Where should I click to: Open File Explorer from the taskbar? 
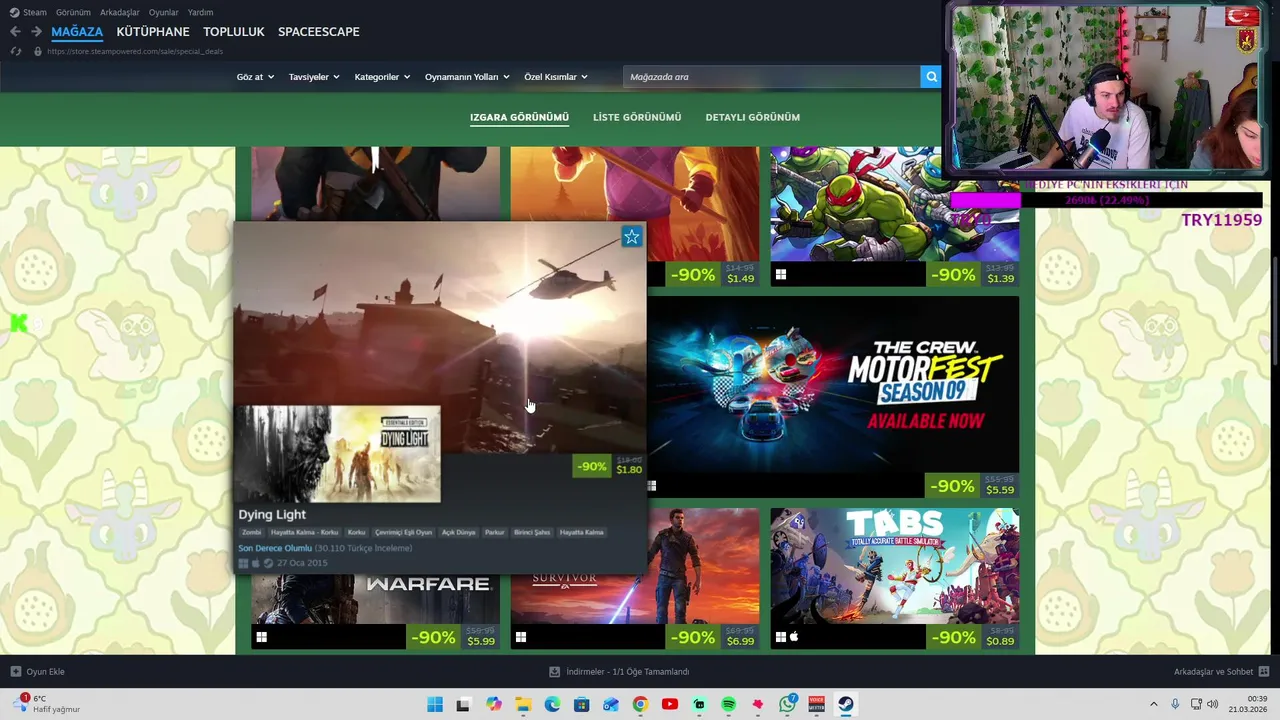[x=523, y=704]
